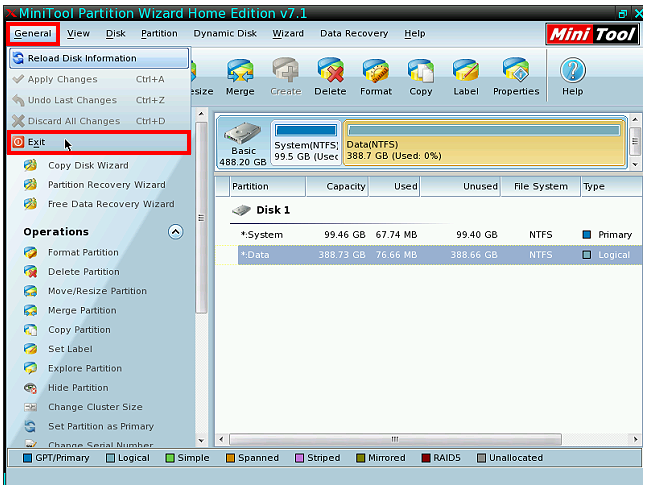
Task: Choose Exit from General menu
Action: [99, 143]
